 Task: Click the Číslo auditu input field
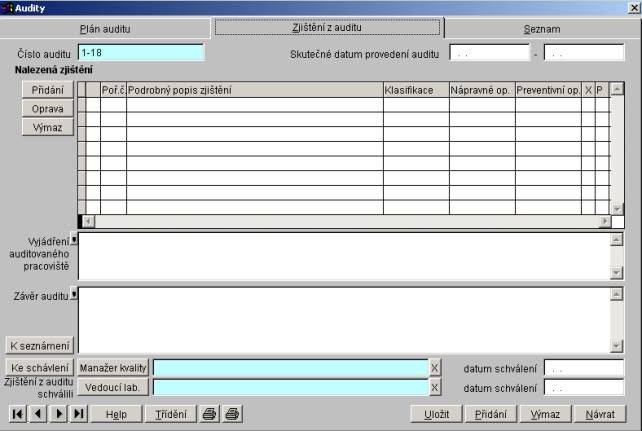coord(140,52)
